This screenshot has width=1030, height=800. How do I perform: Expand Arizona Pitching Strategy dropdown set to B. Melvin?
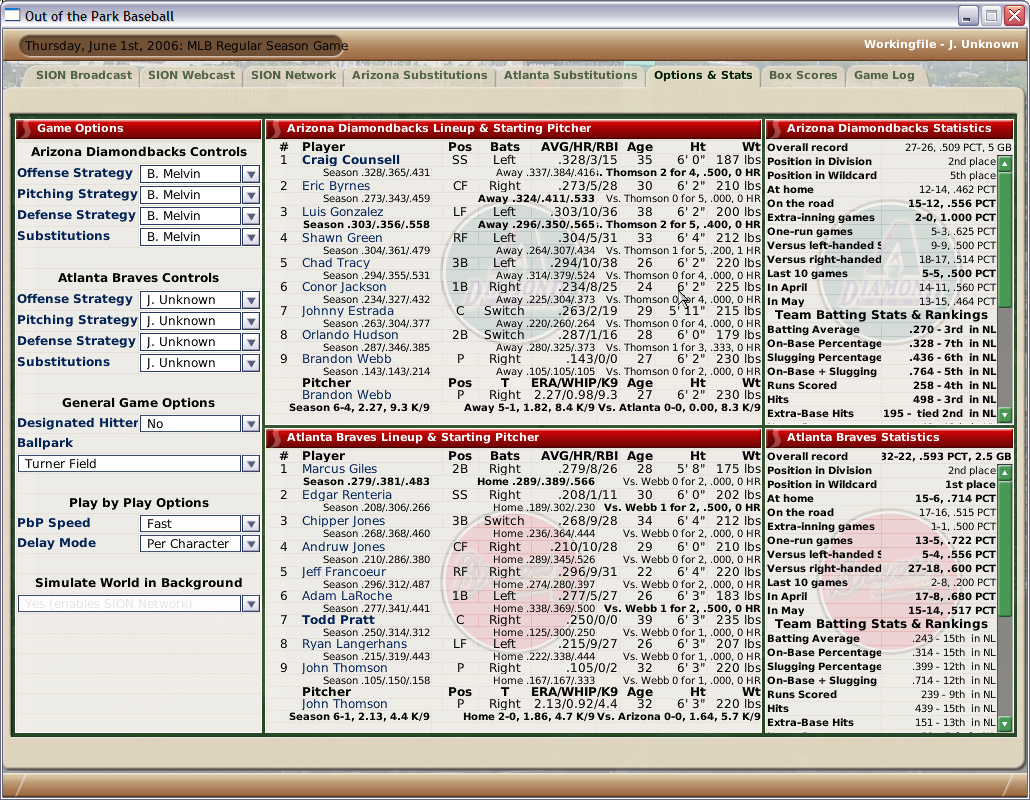[200, 195]
